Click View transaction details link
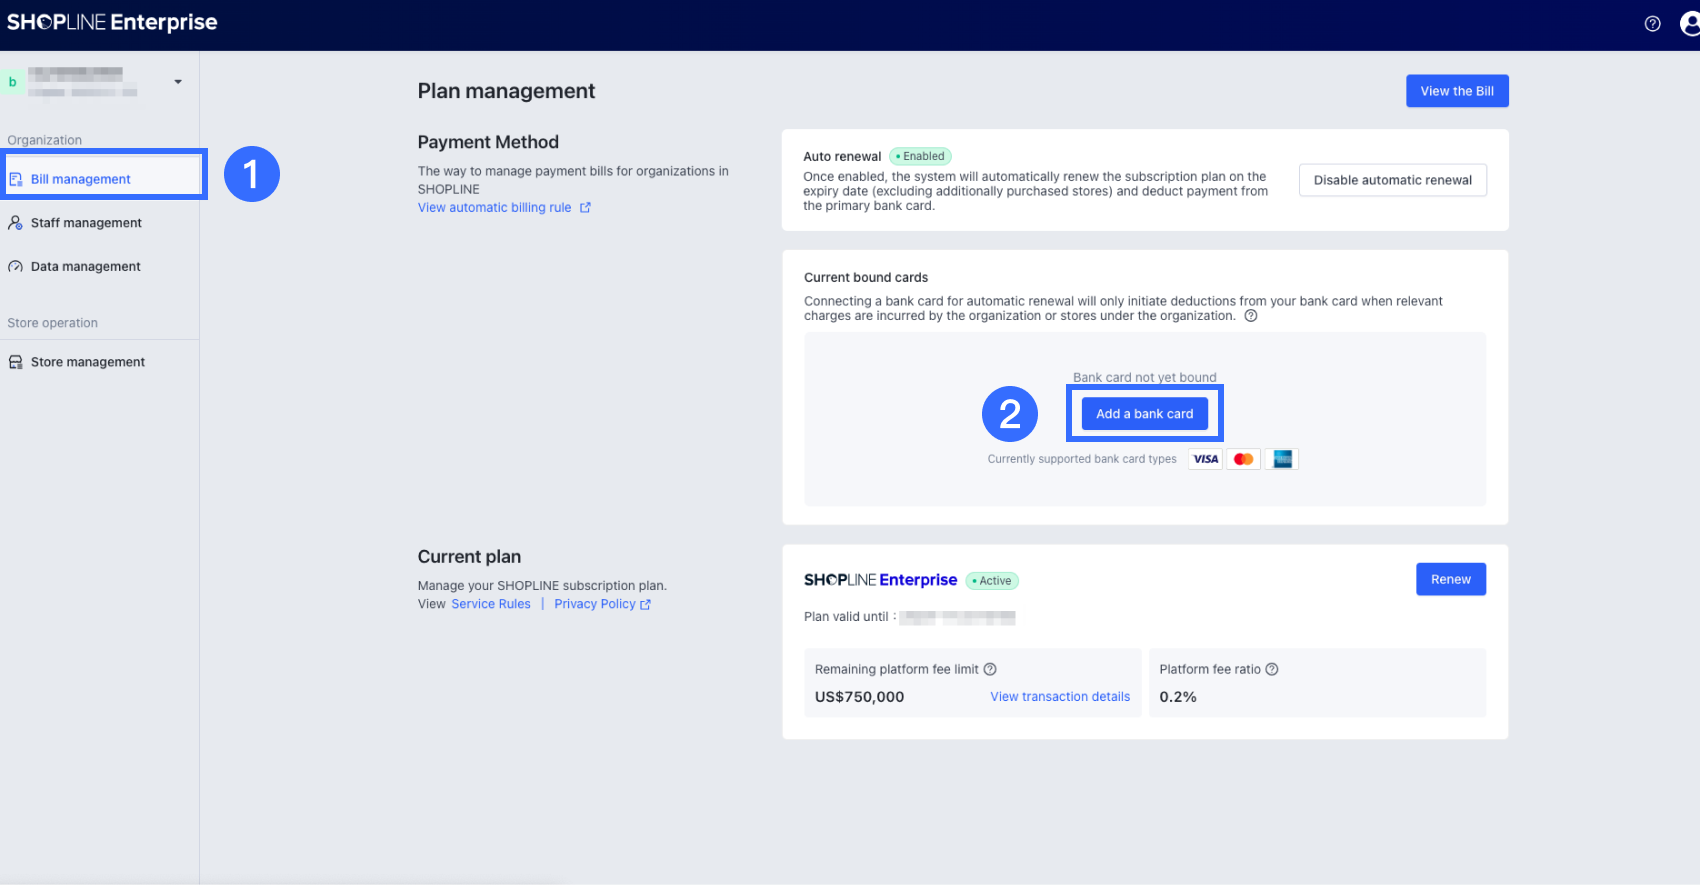 tap(1060, 697)
